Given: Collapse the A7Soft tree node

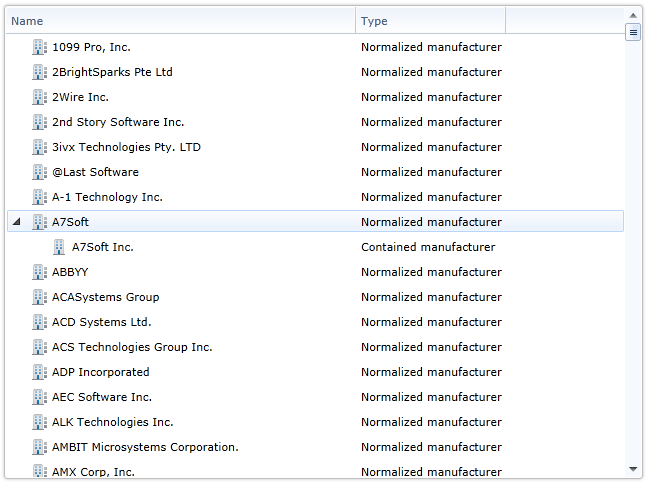Looking at the screenshot, I should [16, 222].
